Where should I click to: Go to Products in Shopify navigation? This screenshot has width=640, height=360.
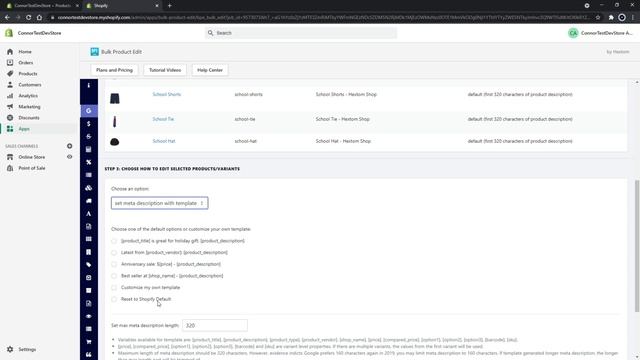point(28,74)
